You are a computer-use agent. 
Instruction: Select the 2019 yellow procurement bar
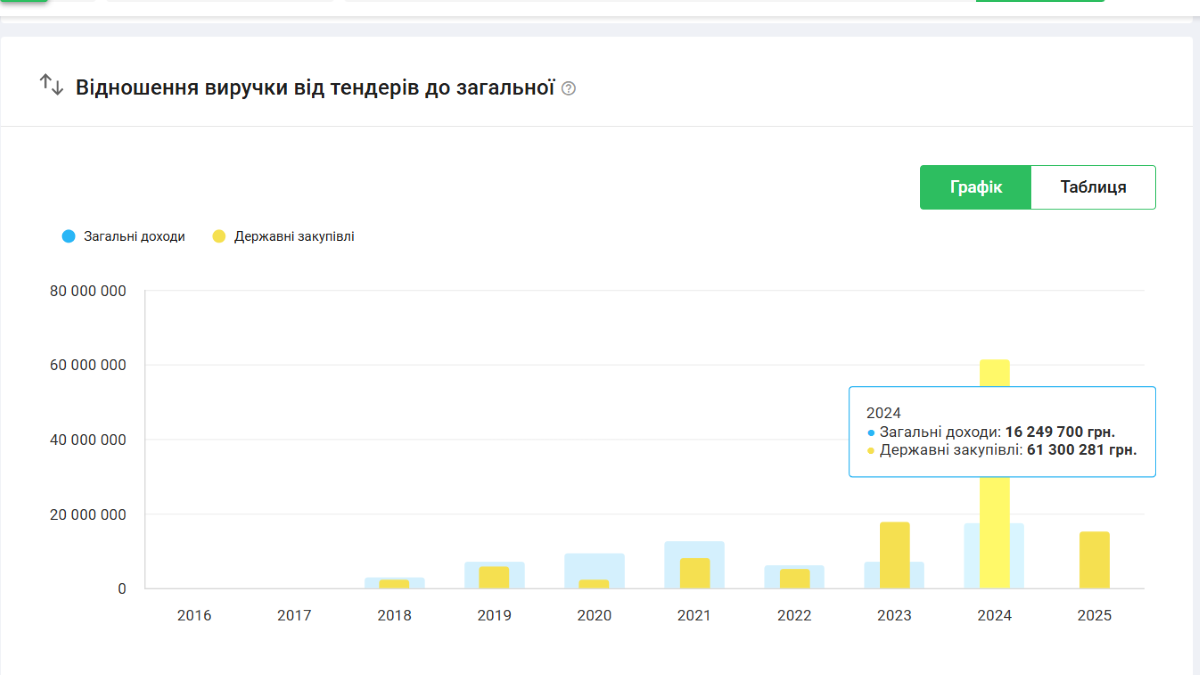(x=494, y=578)
